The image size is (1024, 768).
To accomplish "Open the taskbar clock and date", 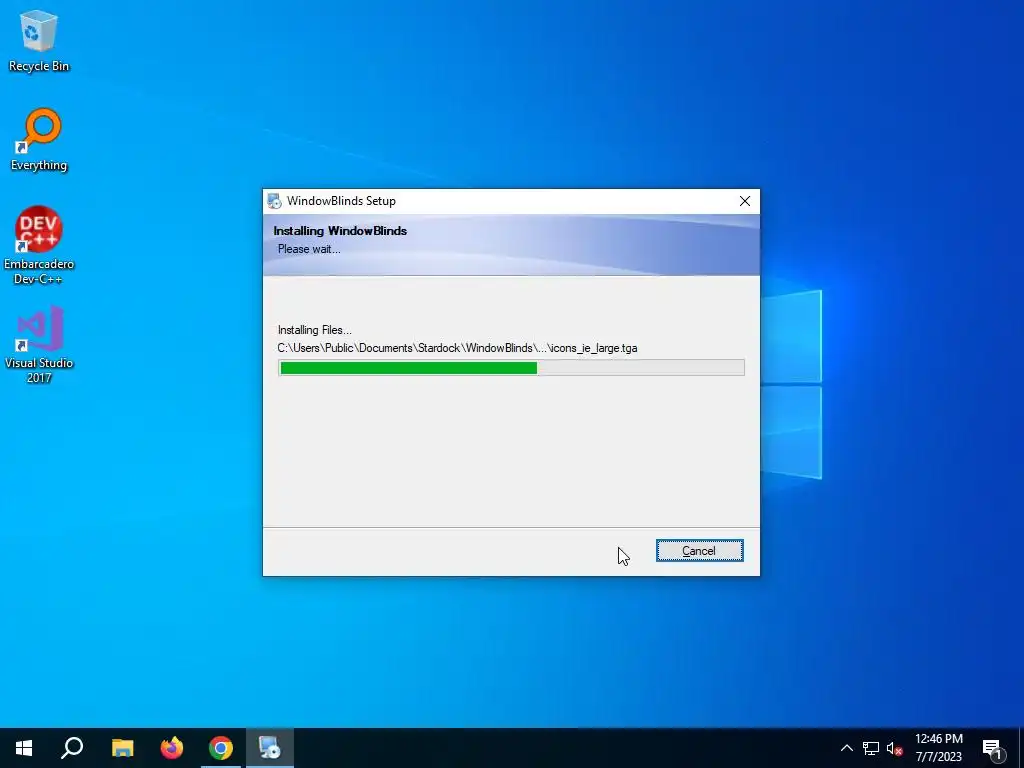I will (938, 748).
